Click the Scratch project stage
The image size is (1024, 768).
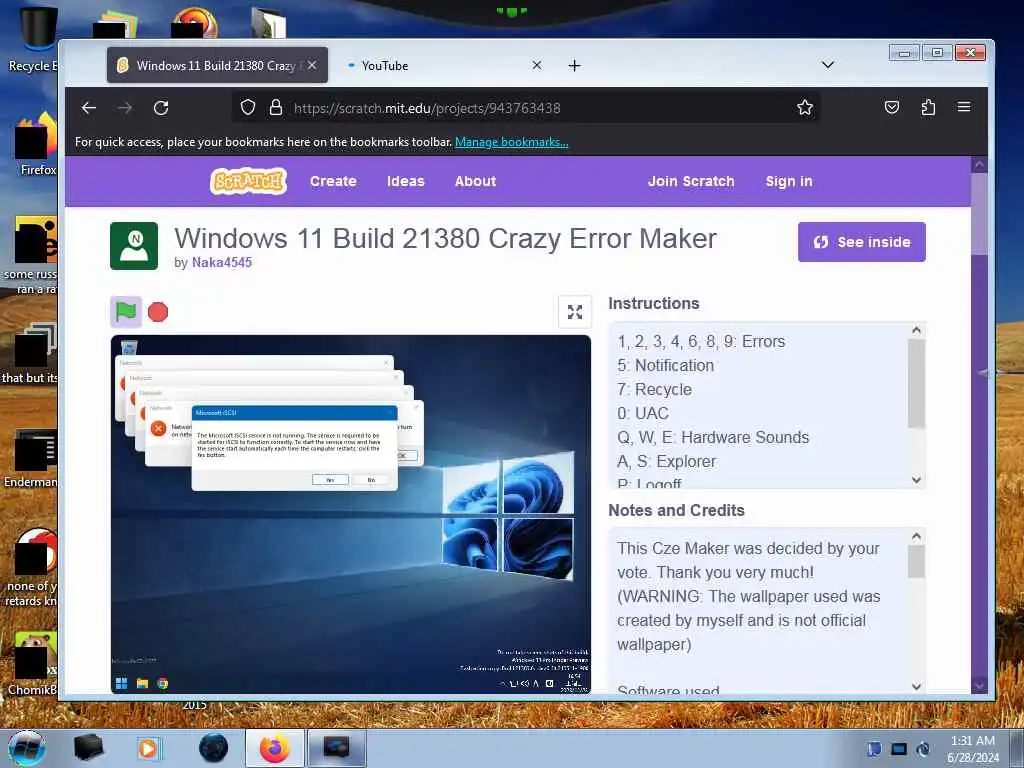[351, 514]
